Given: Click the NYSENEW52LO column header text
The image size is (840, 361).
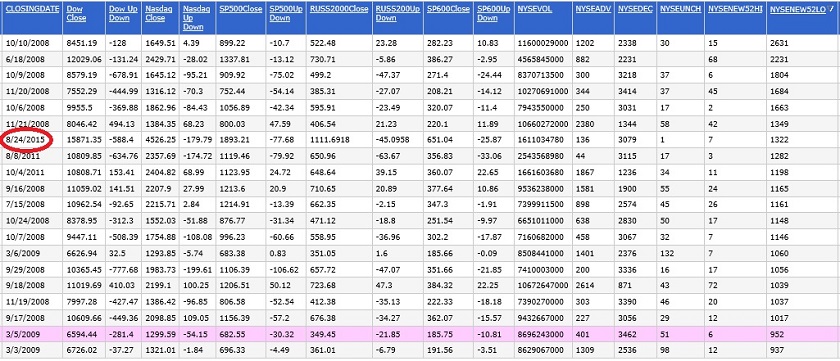Looking at the screenshot, I should coord(798,9).
